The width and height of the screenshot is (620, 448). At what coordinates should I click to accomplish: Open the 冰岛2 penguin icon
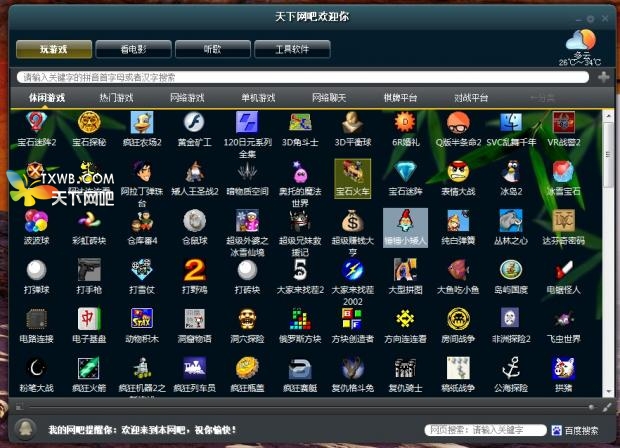click(511, 172)
